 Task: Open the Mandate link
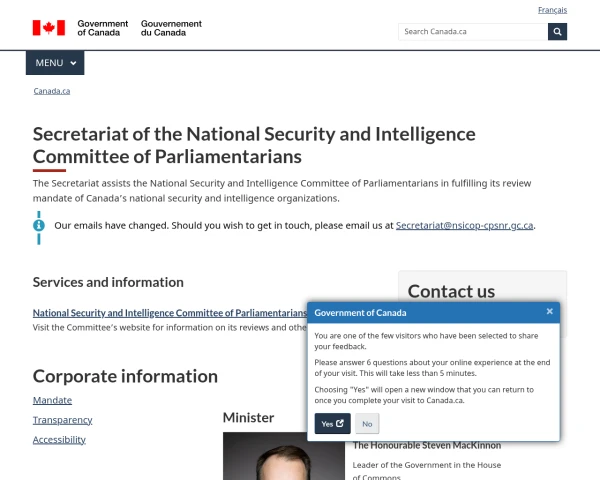(52, 400)
